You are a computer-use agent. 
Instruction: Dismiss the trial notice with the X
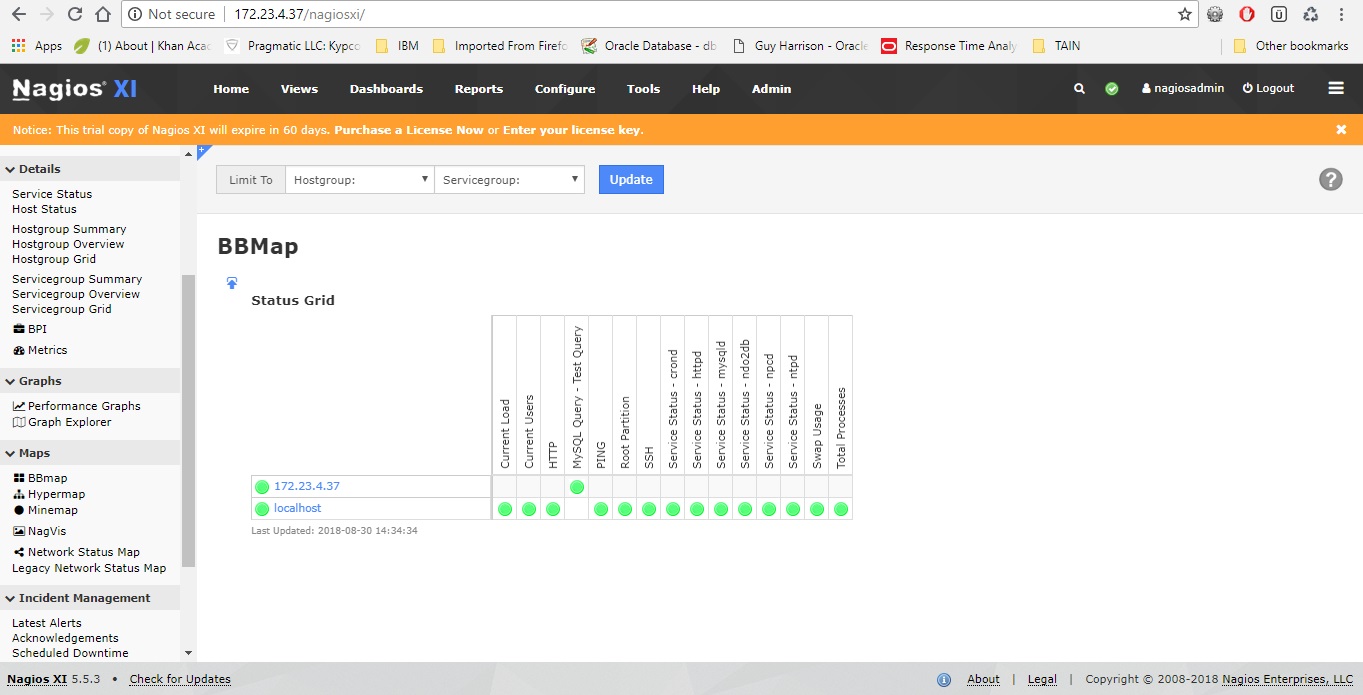(x=1341, y=130)
